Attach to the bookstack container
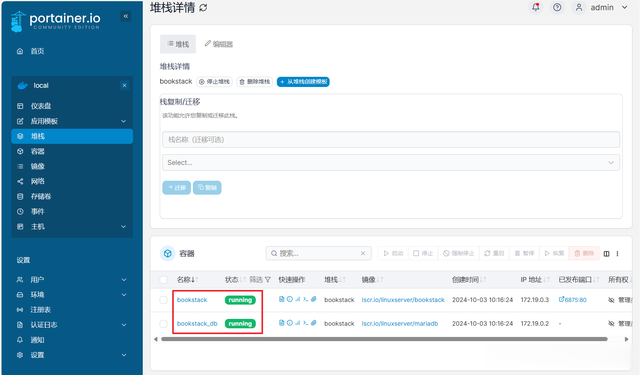Screen dimensions: 640x375 point(313,299)
